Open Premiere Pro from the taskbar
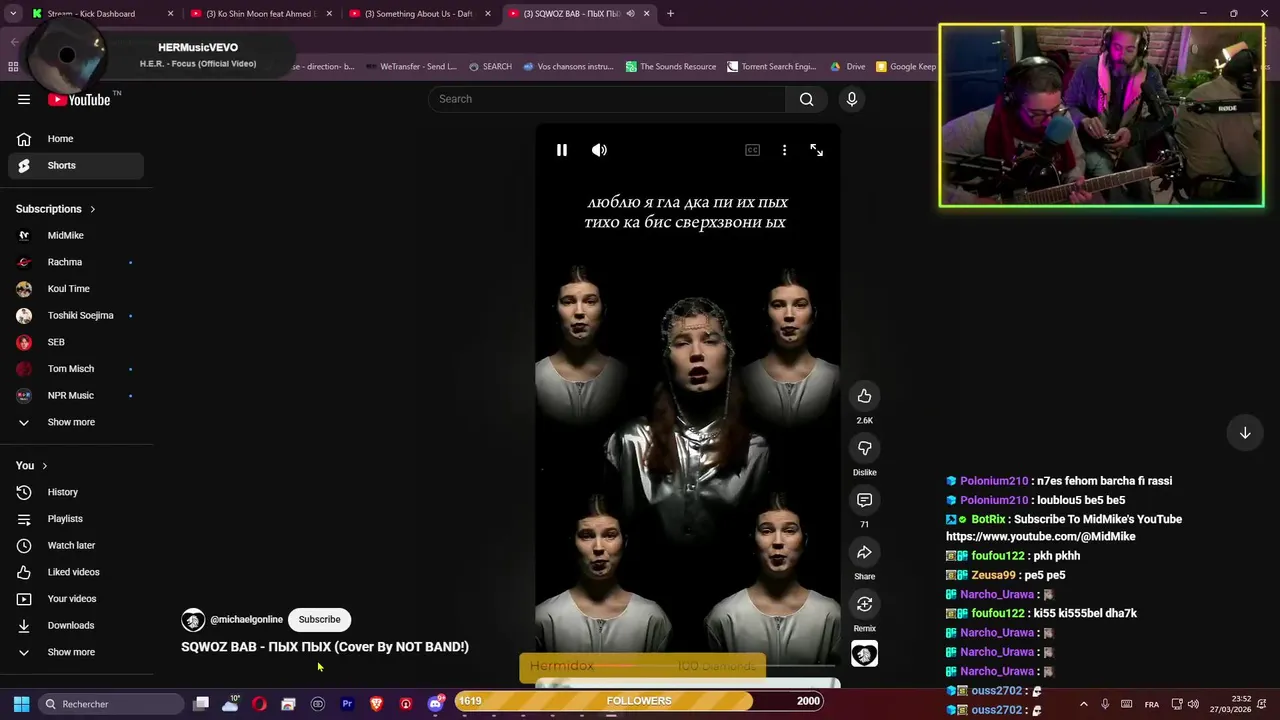The height and width of the screenshot is (720, 1280). tap(347, 704)
